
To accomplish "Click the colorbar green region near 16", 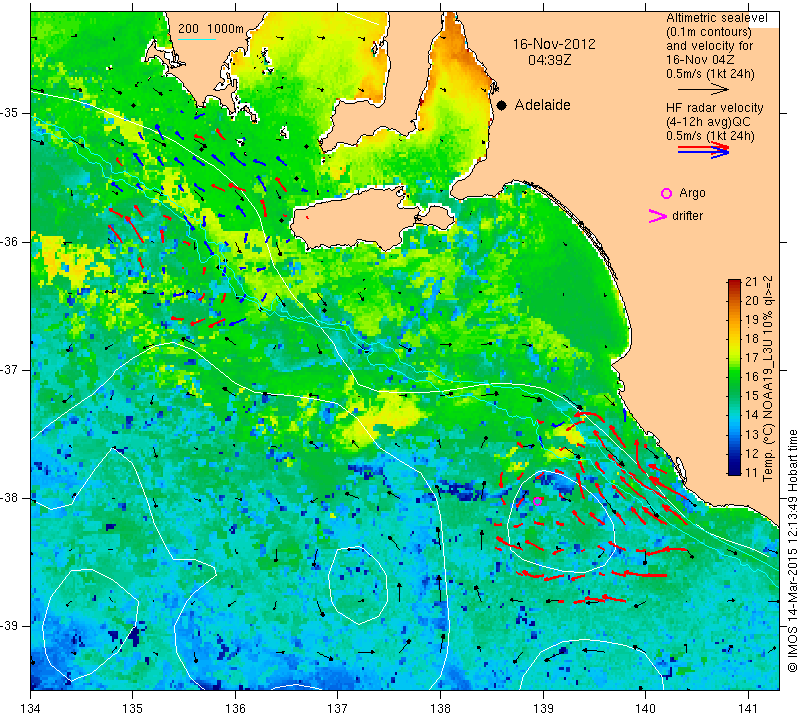I will [x=734, y=377].
